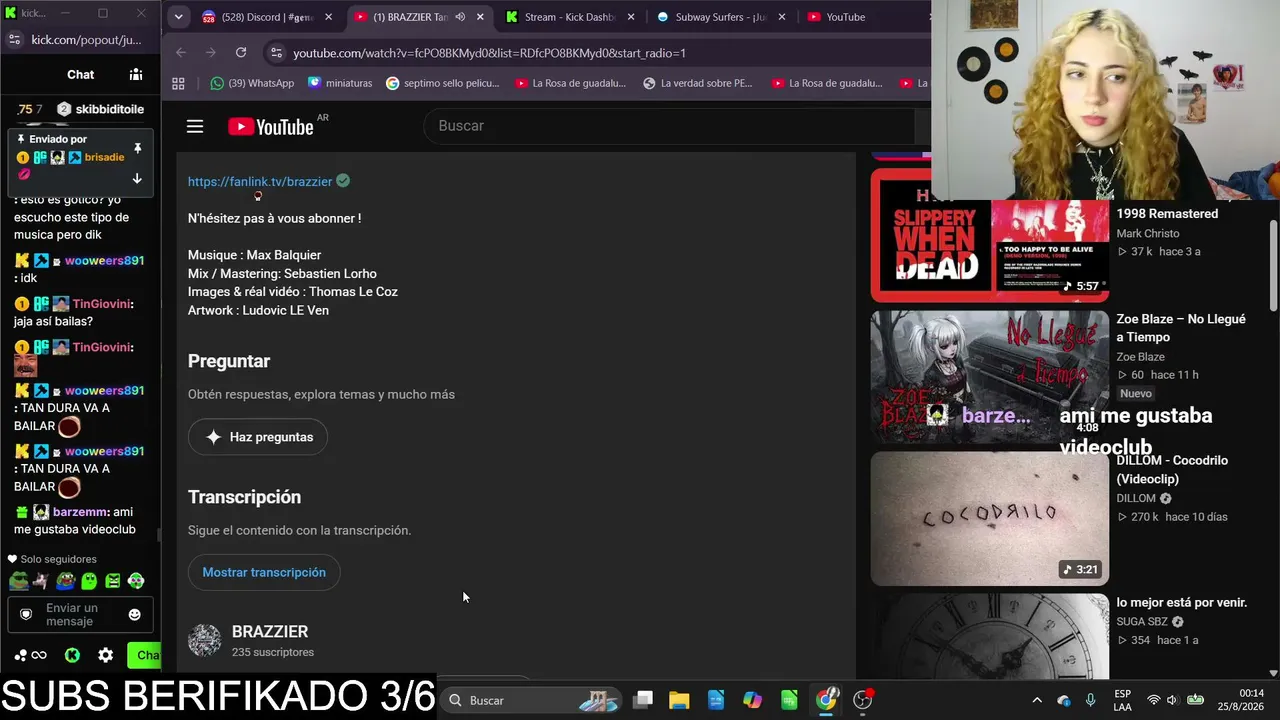Open chat identity shield icon
Viewport: 1280px width, 720px height.
click(26, 614)
